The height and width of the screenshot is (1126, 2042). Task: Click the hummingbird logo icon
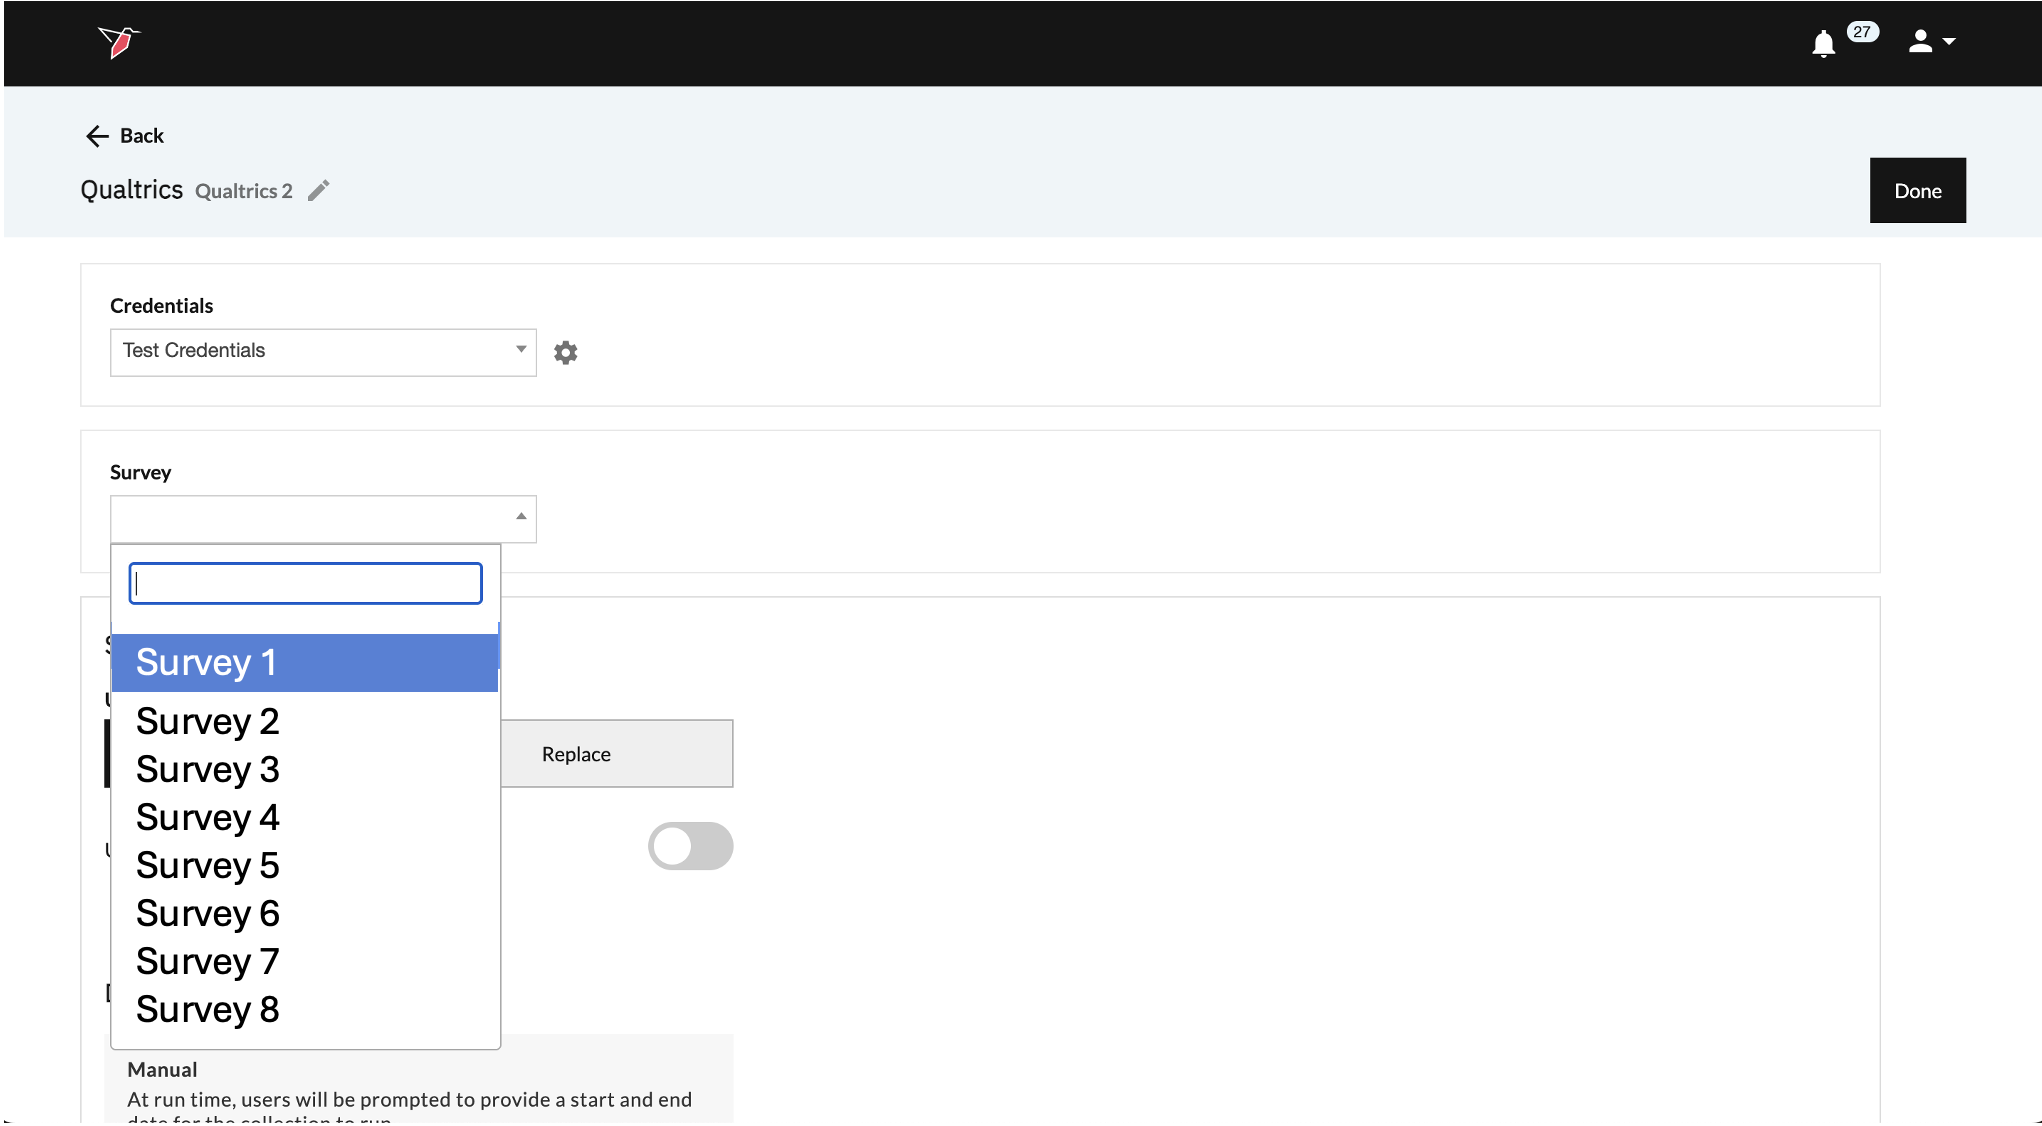[x=119, y=42]
